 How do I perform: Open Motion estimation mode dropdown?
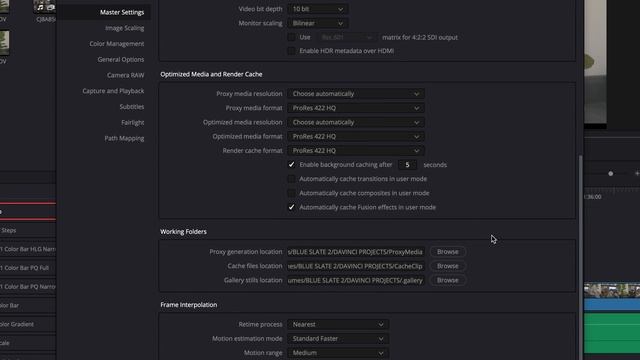[x=338, y=339]
